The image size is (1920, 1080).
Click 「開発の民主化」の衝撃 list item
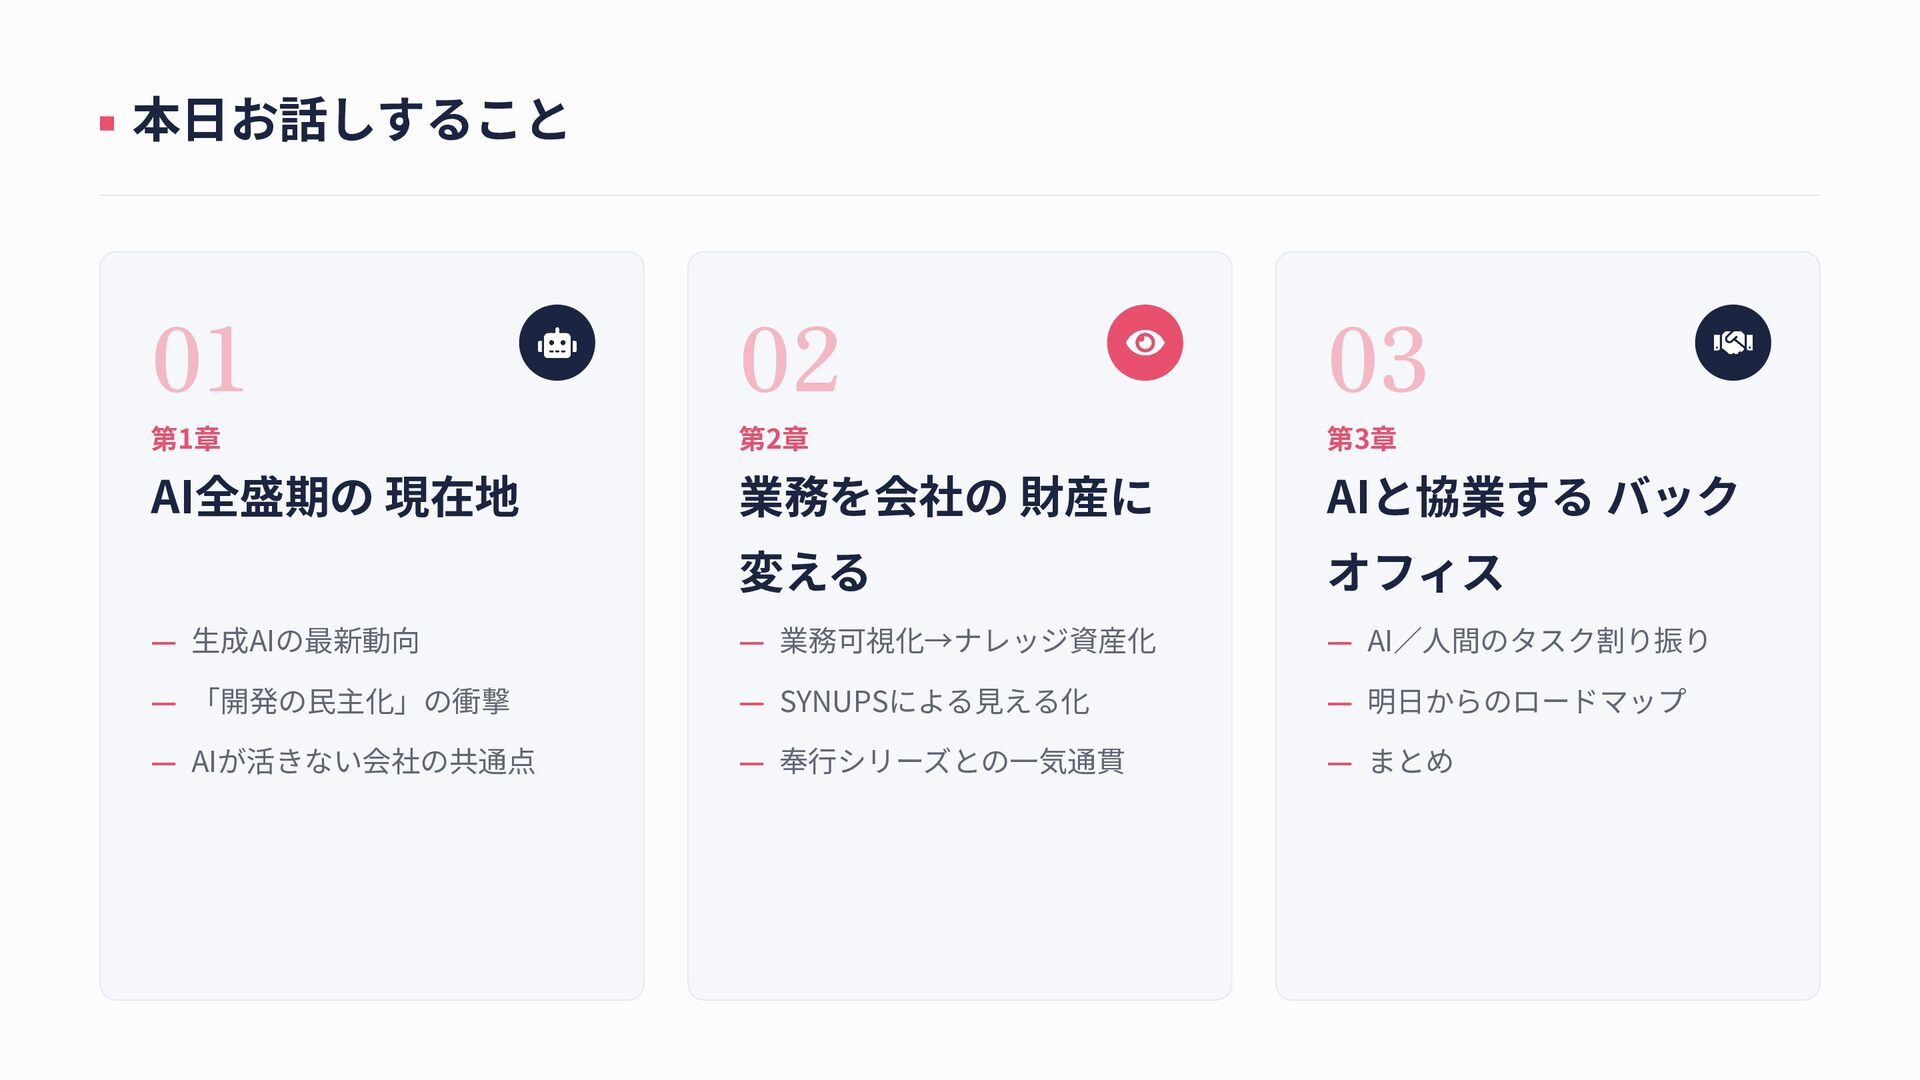[x=350, y=701]
